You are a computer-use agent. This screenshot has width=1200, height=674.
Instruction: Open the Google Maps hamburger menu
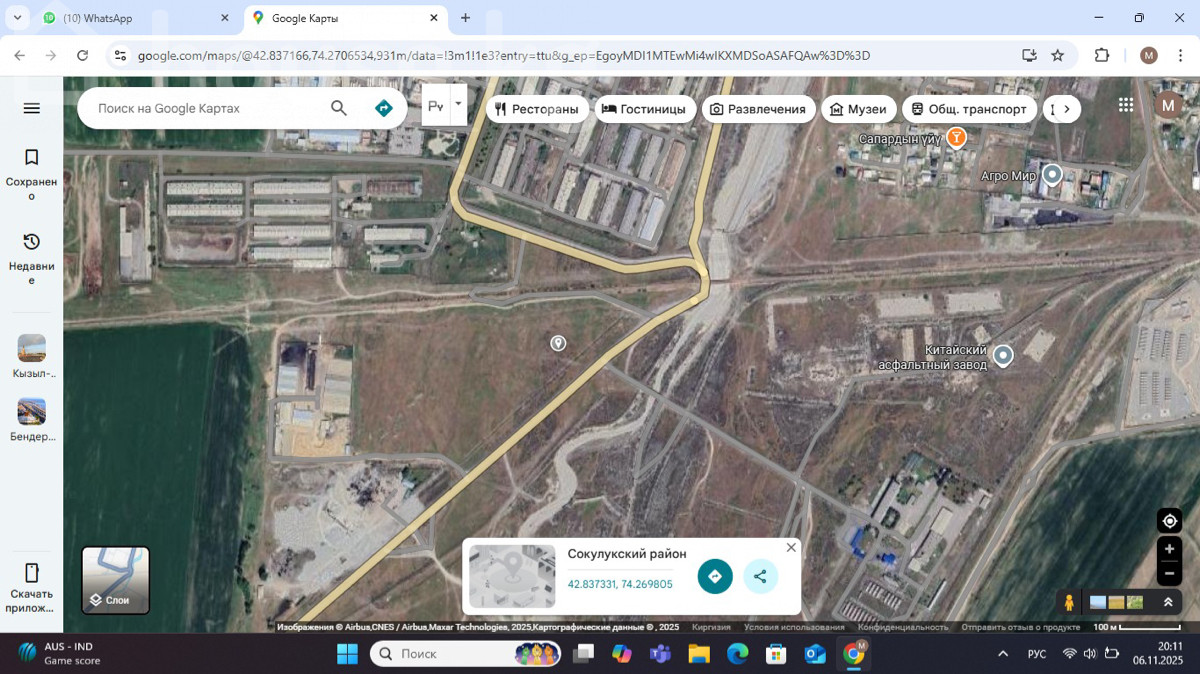tap(31, 108)
